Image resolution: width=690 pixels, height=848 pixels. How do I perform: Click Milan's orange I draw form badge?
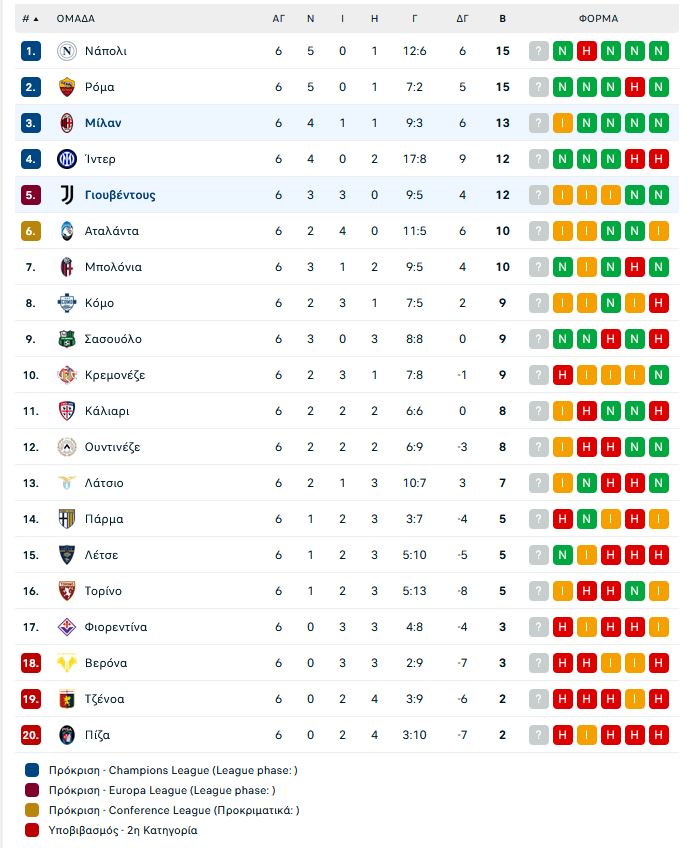562,123
